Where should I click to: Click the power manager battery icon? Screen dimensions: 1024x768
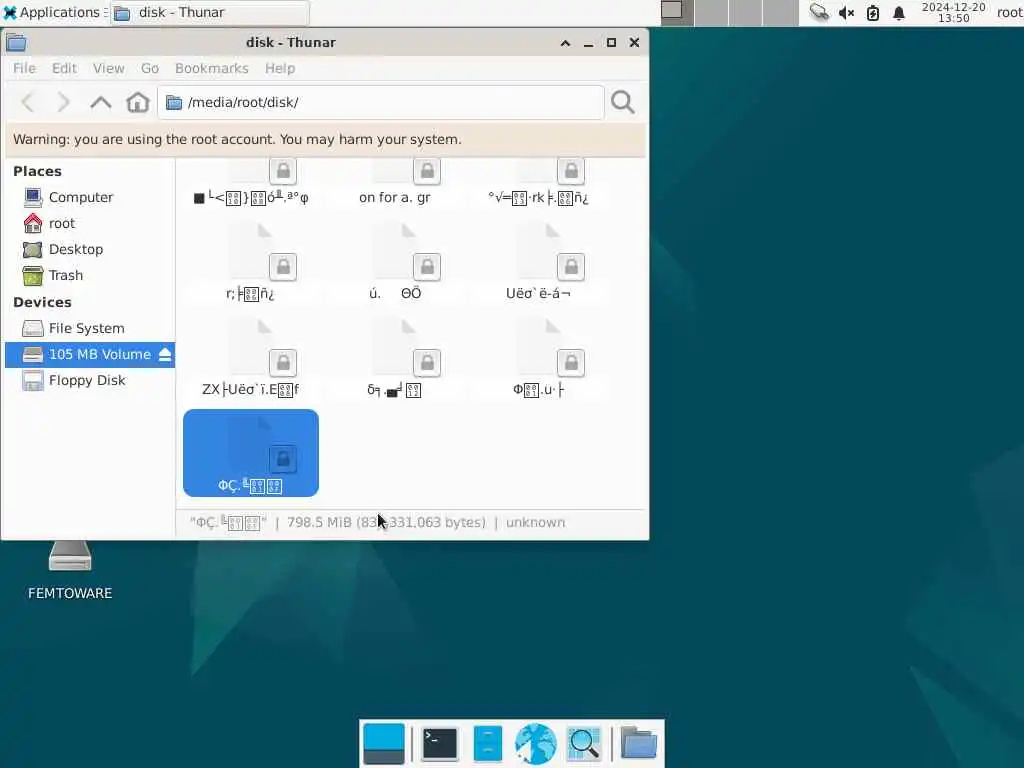(x=873, y=12)
